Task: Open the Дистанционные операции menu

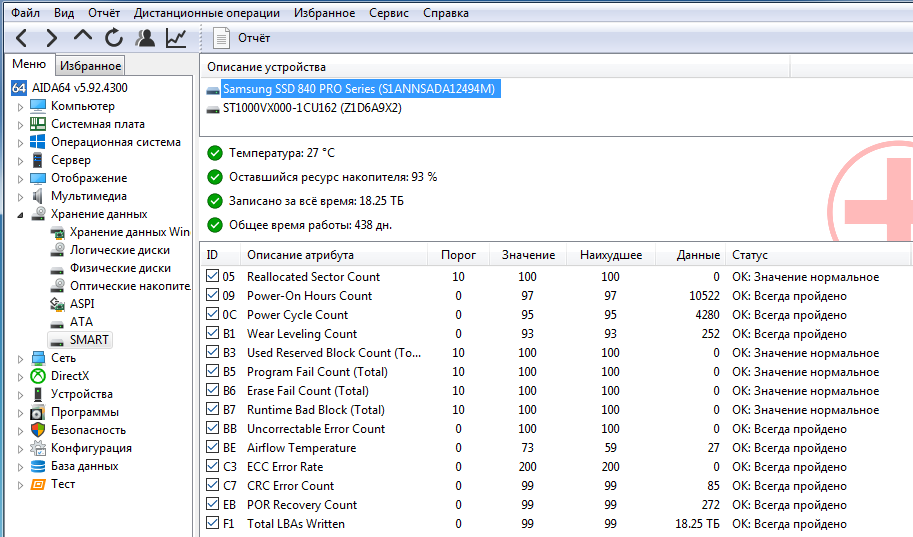Action: [207, 13]
